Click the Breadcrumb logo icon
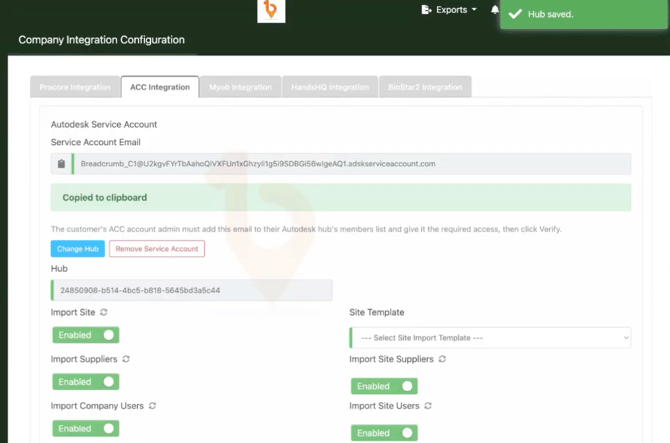 [x=271, y=10]
